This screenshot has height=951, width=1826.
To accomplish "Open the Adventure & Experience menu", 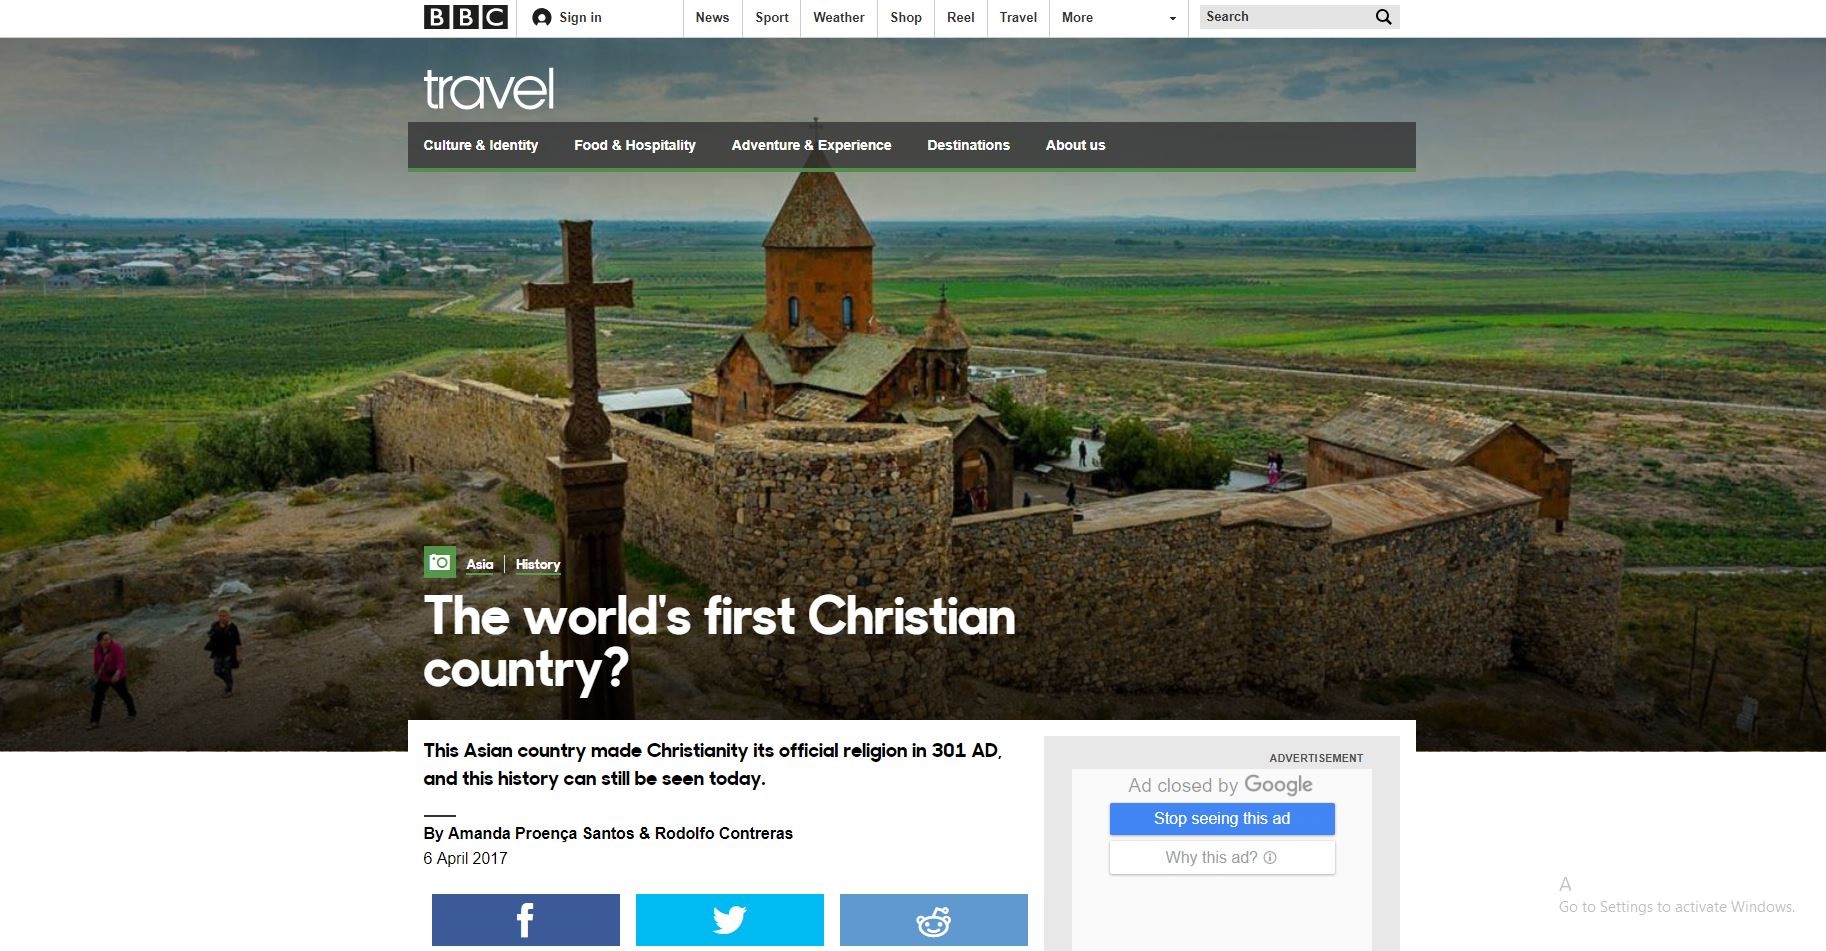I will [x=811, y=145].
